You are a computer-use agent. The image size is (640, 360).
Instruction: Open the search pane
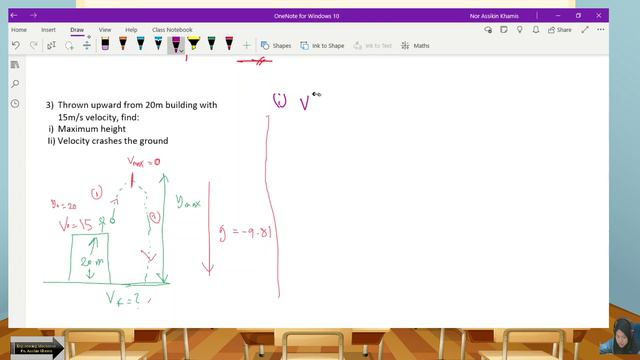pos(15,84)
